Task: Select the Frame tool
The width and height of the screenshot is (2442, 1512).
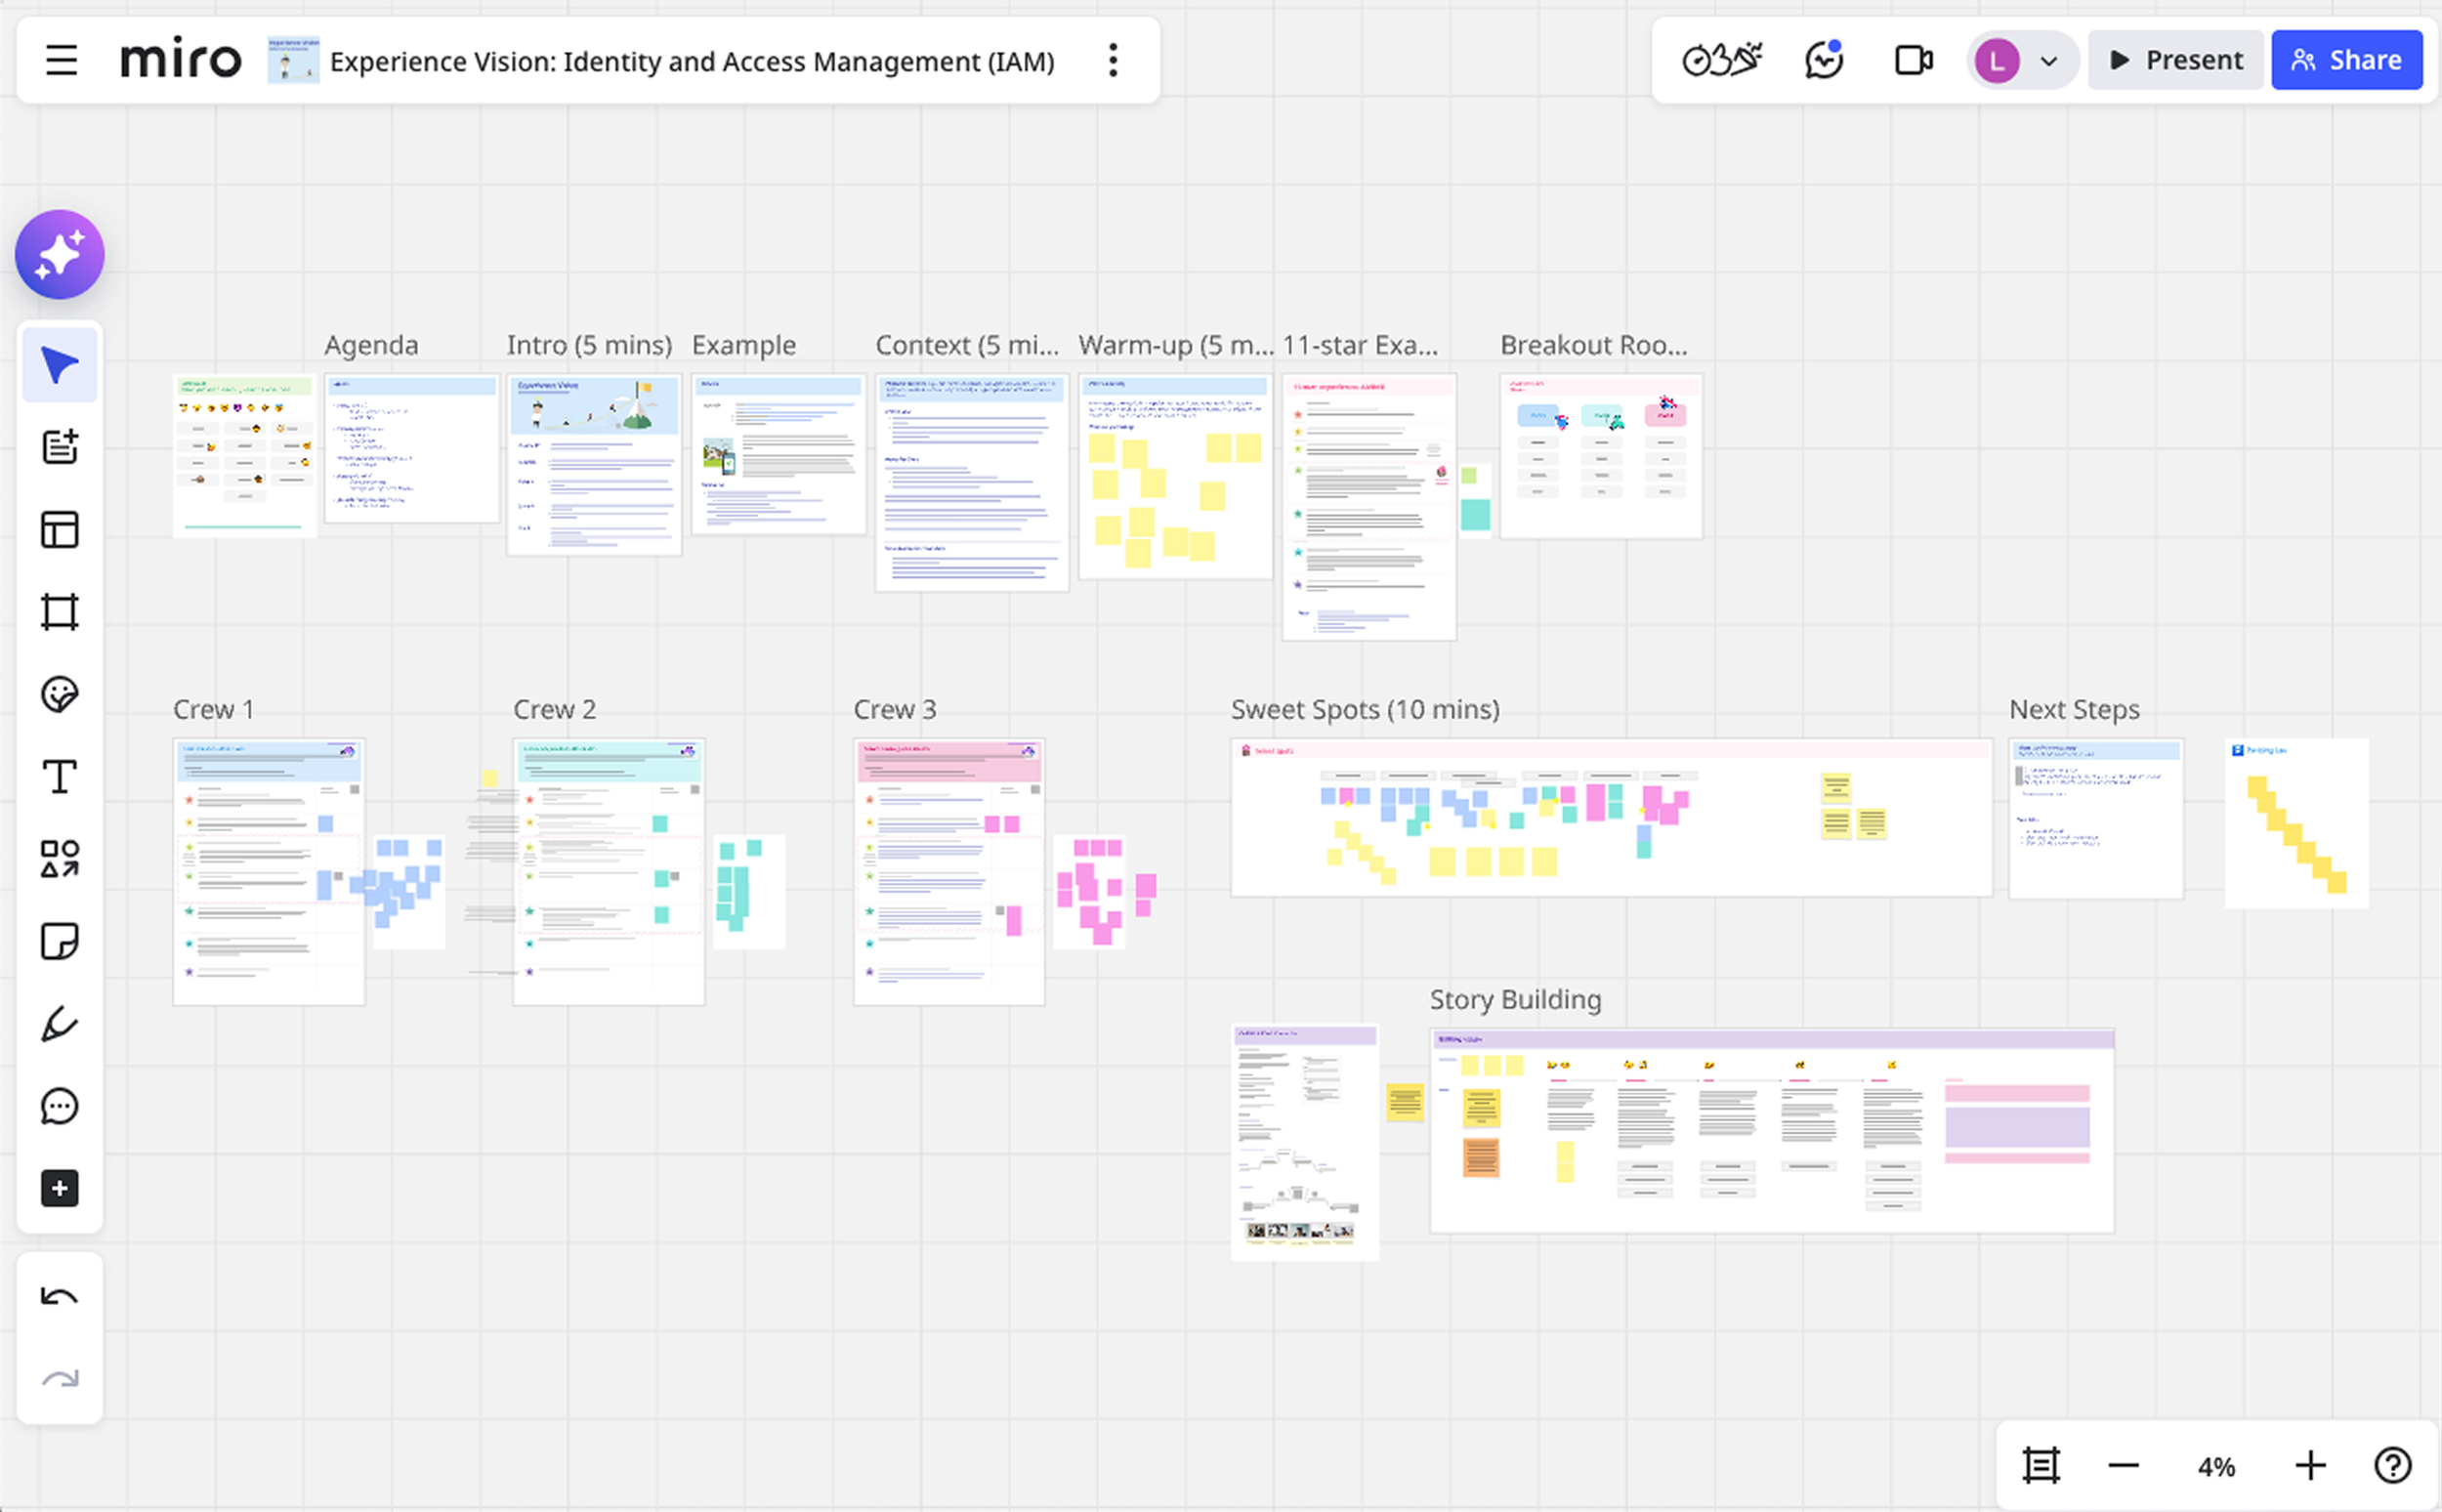Action: (x=59, y=612)
